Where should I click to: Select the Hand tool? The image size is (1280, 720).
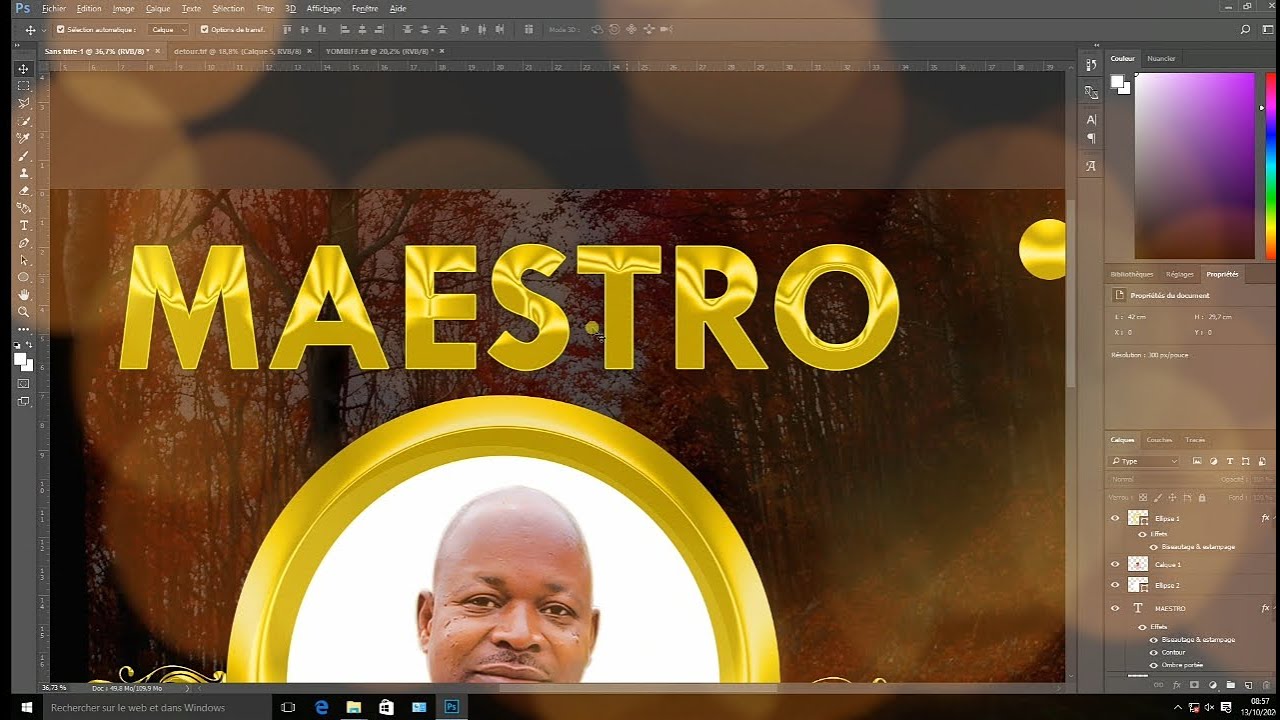click(x=24, y=295)
